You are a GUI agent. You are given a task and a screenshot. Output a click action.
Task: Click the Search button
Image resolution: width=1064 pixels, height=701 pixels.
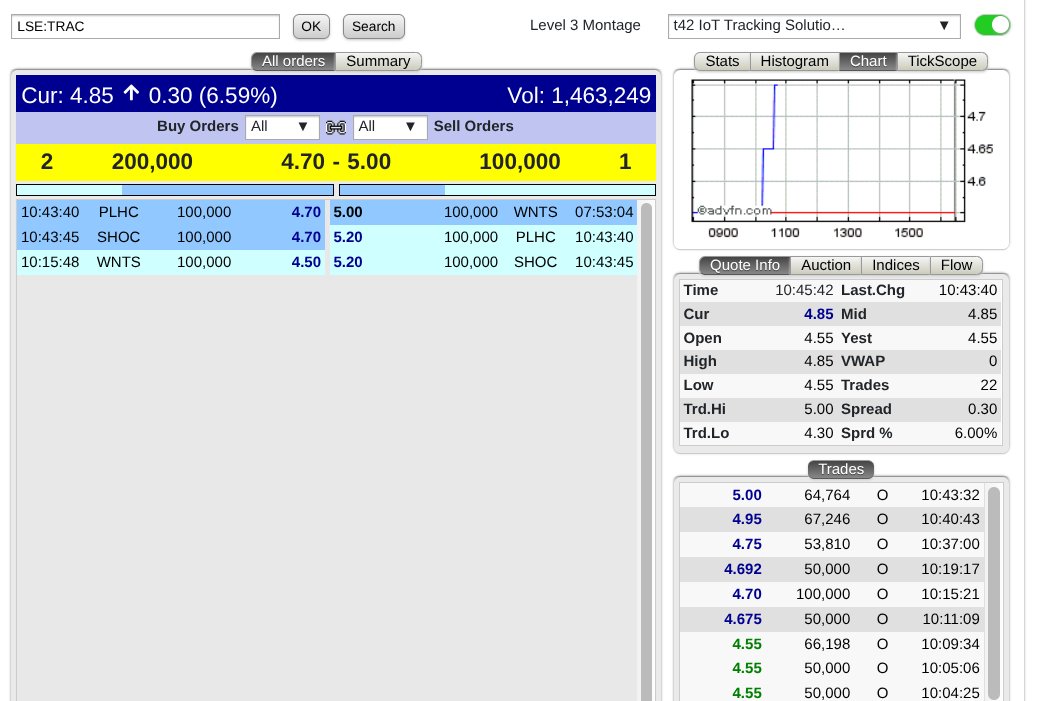click(x=373, y=26)
